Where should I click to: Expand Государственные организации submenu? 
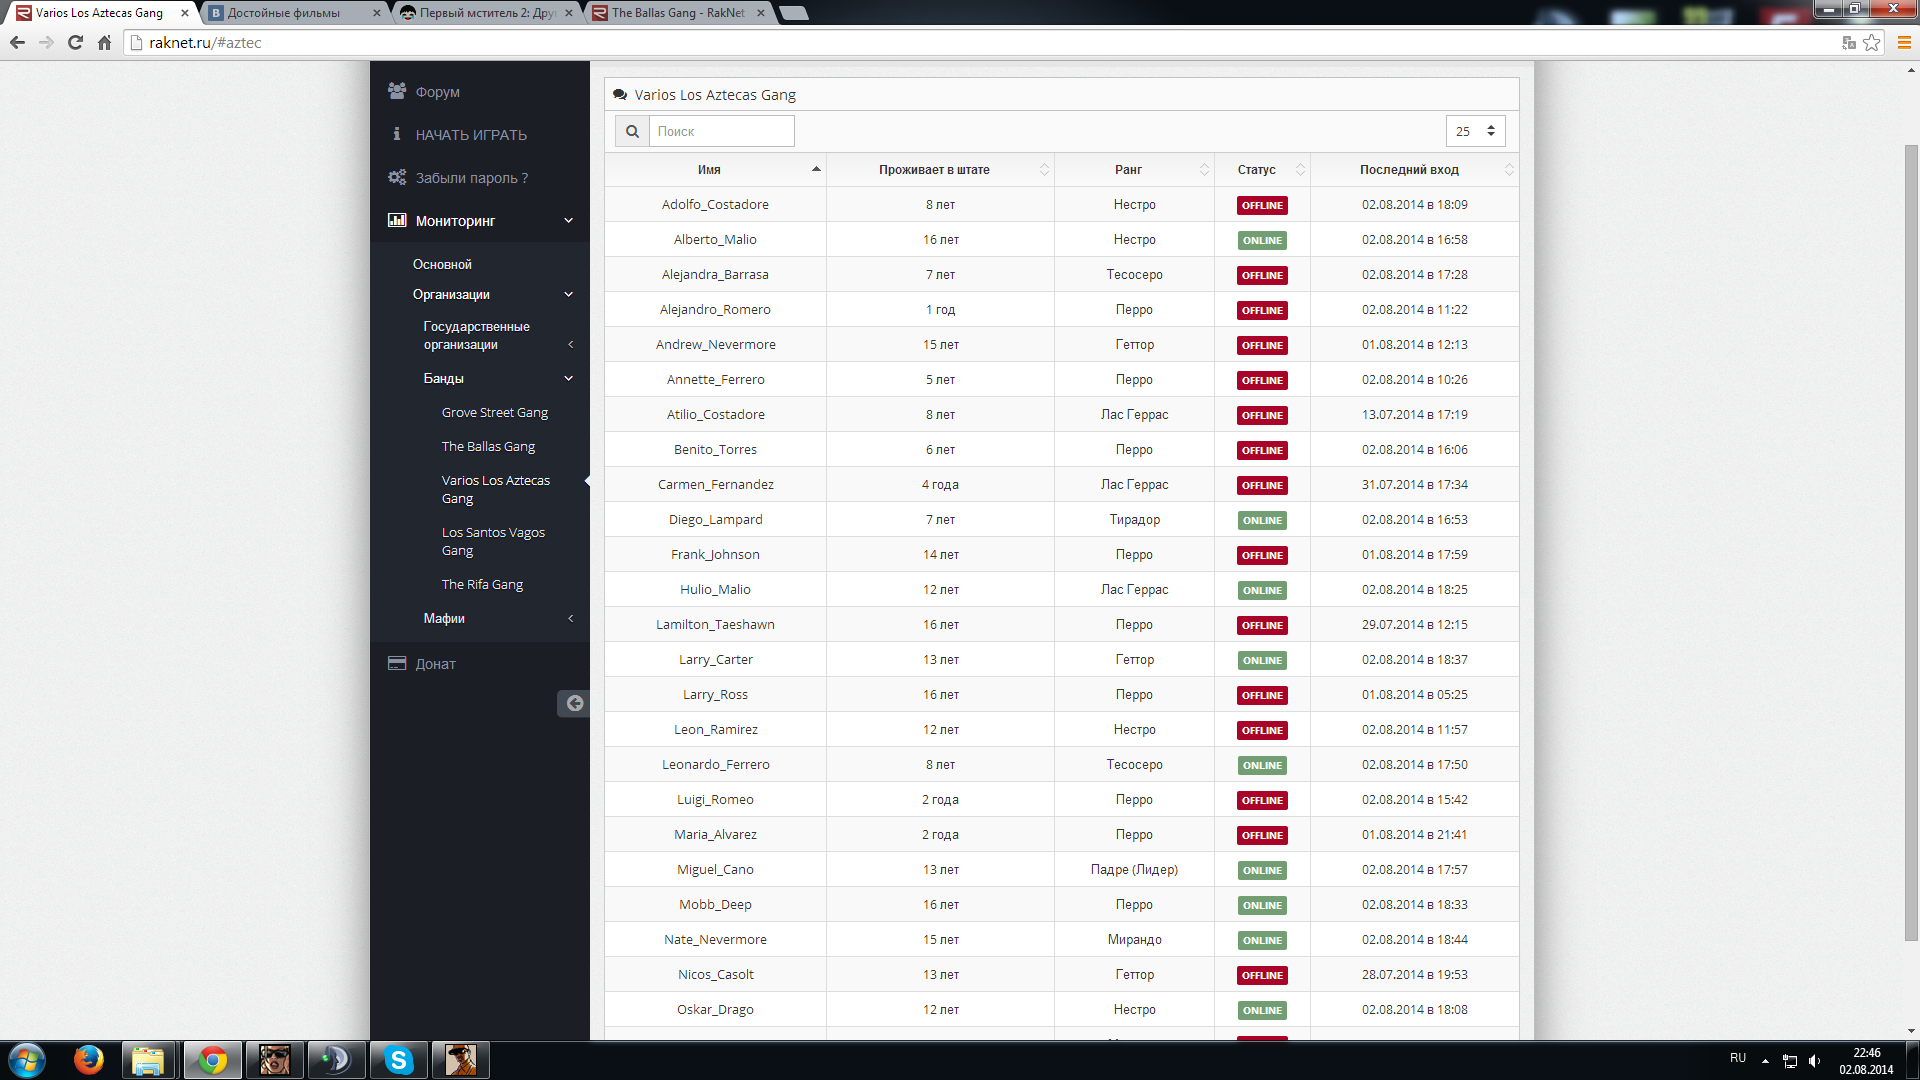(x=477, y=335)
